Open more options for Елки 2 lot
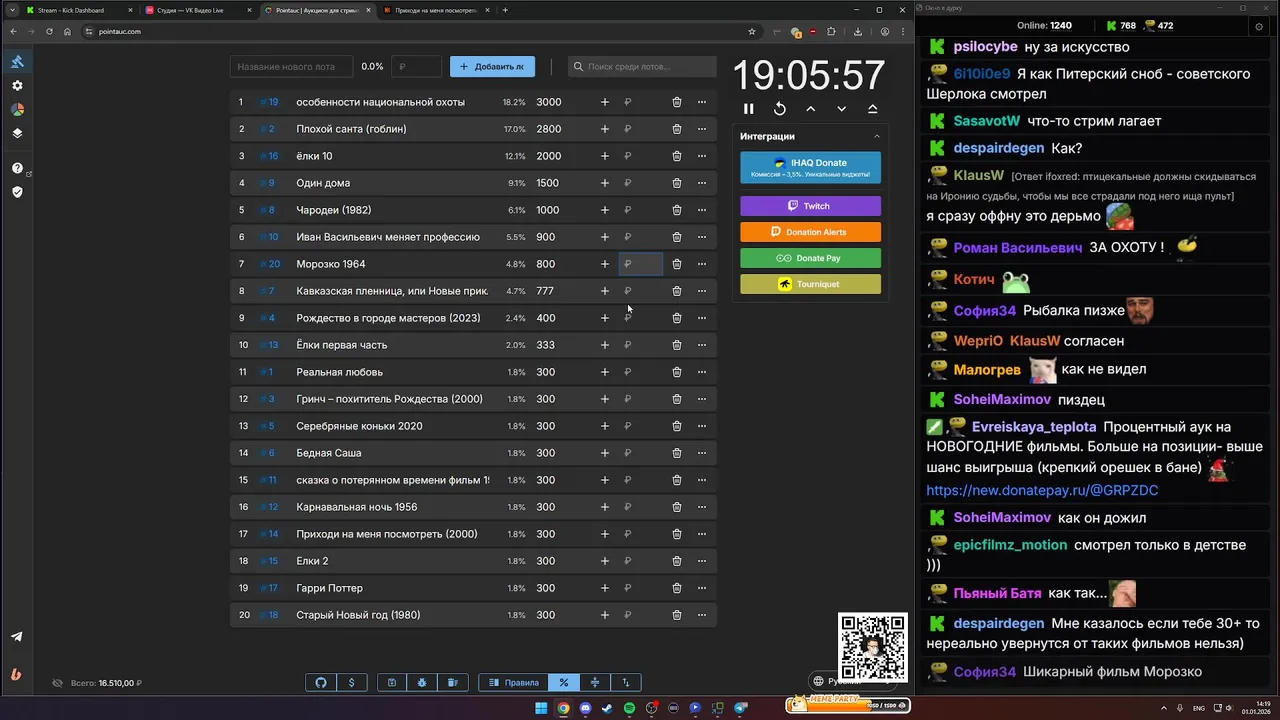 702,561
